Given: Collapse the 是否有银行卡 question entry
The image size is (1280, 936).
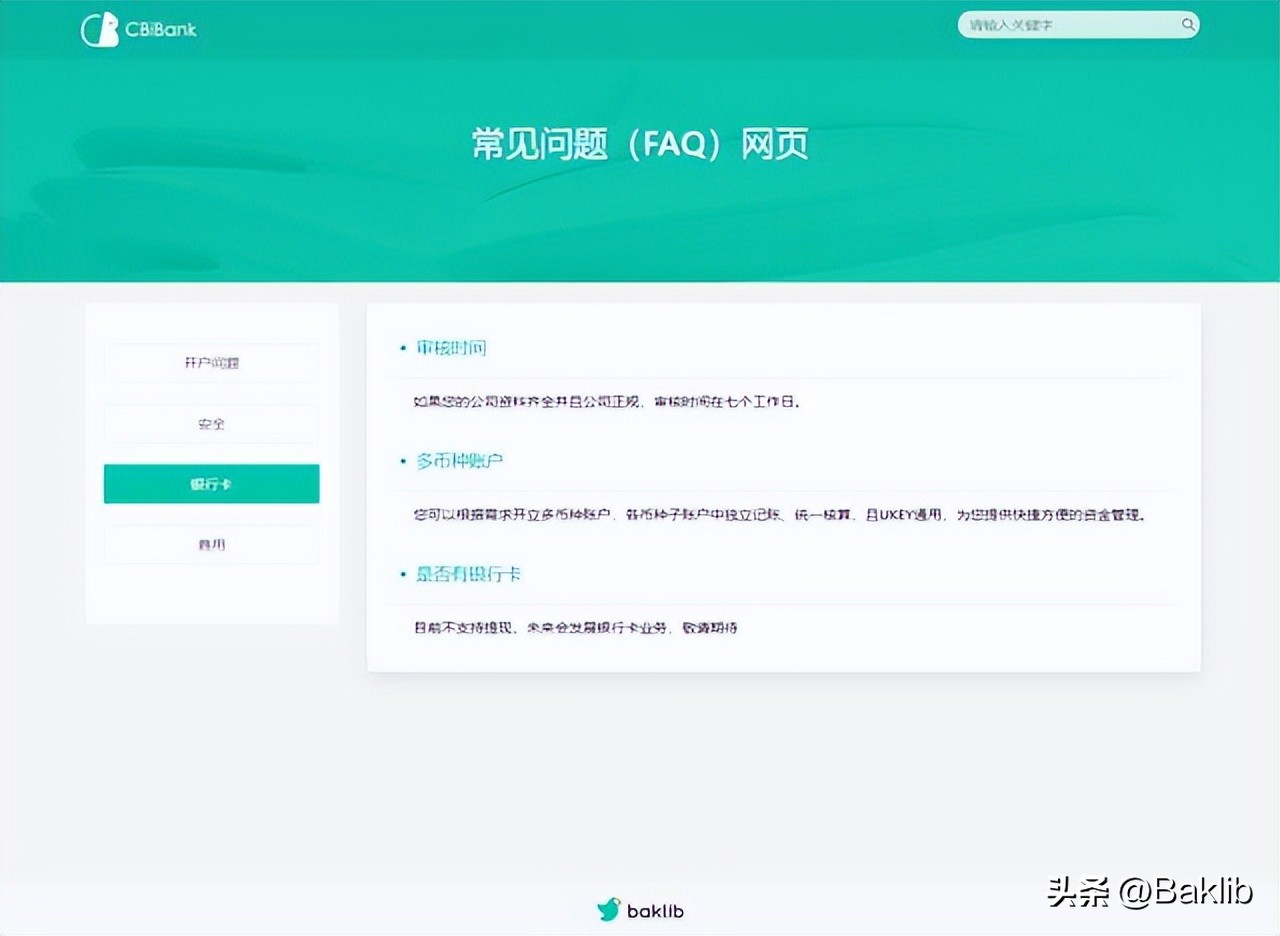Looking at the screenshot, I should coord(470,575).
